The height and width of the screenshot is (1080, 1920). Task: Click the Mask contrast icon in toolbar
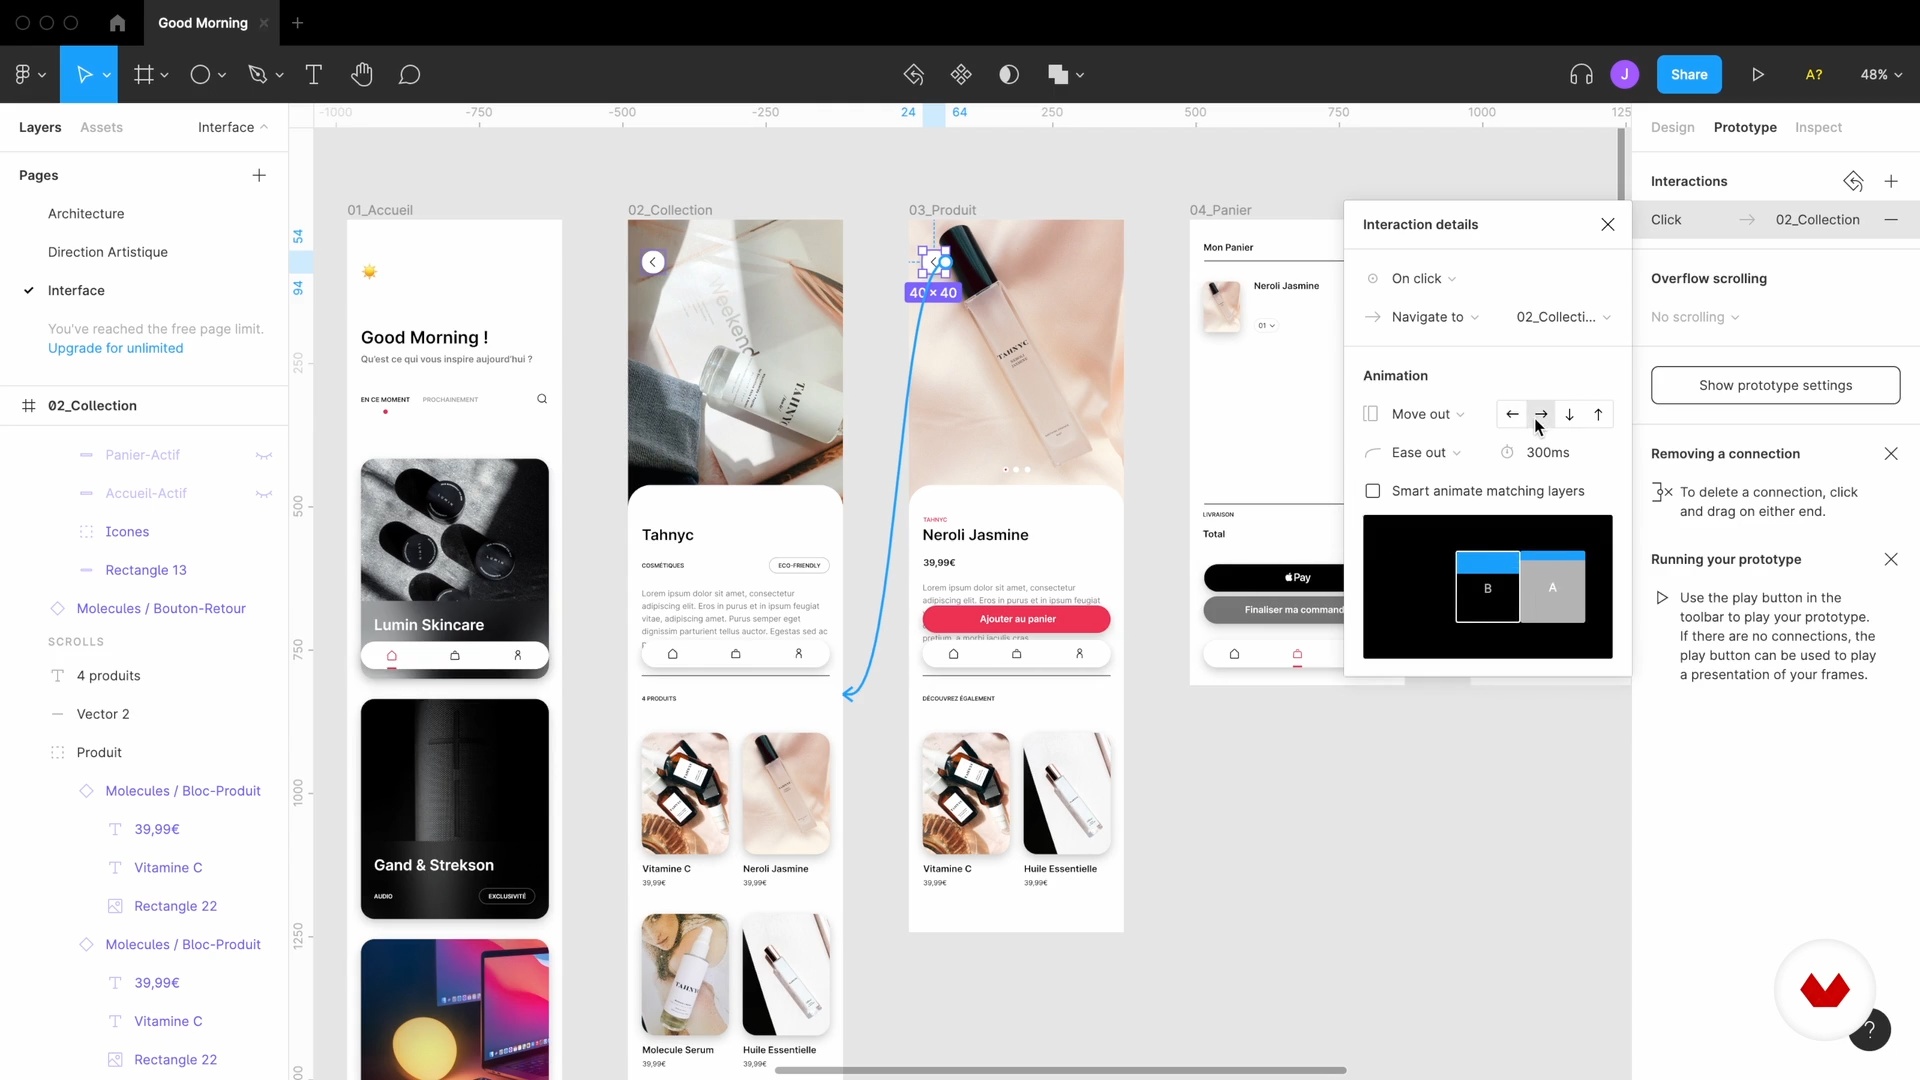1009,74
